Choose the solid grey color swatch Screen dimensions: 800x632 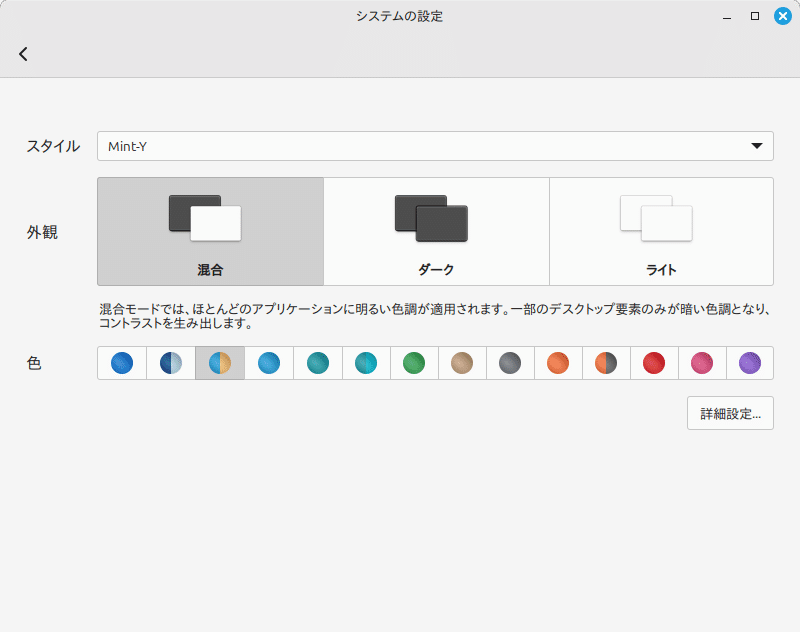510,363
